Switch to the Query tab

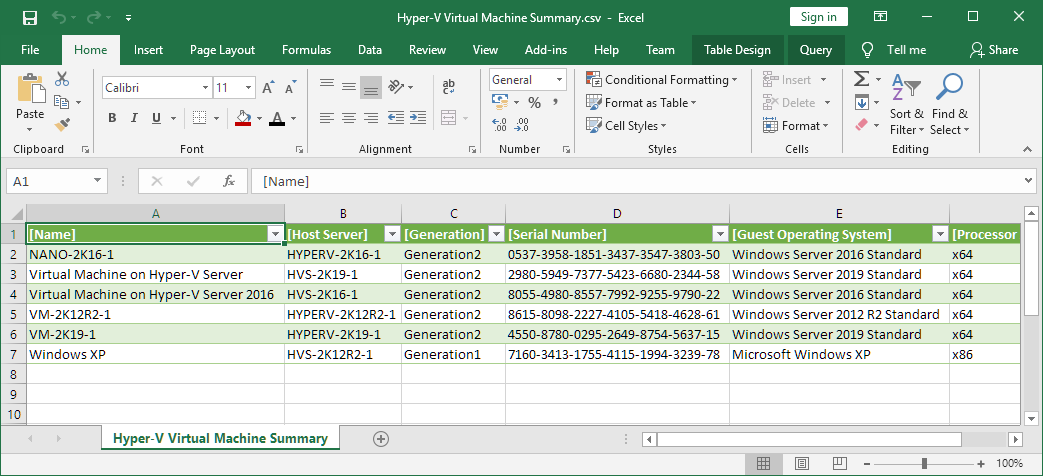[x=816, y=50]
